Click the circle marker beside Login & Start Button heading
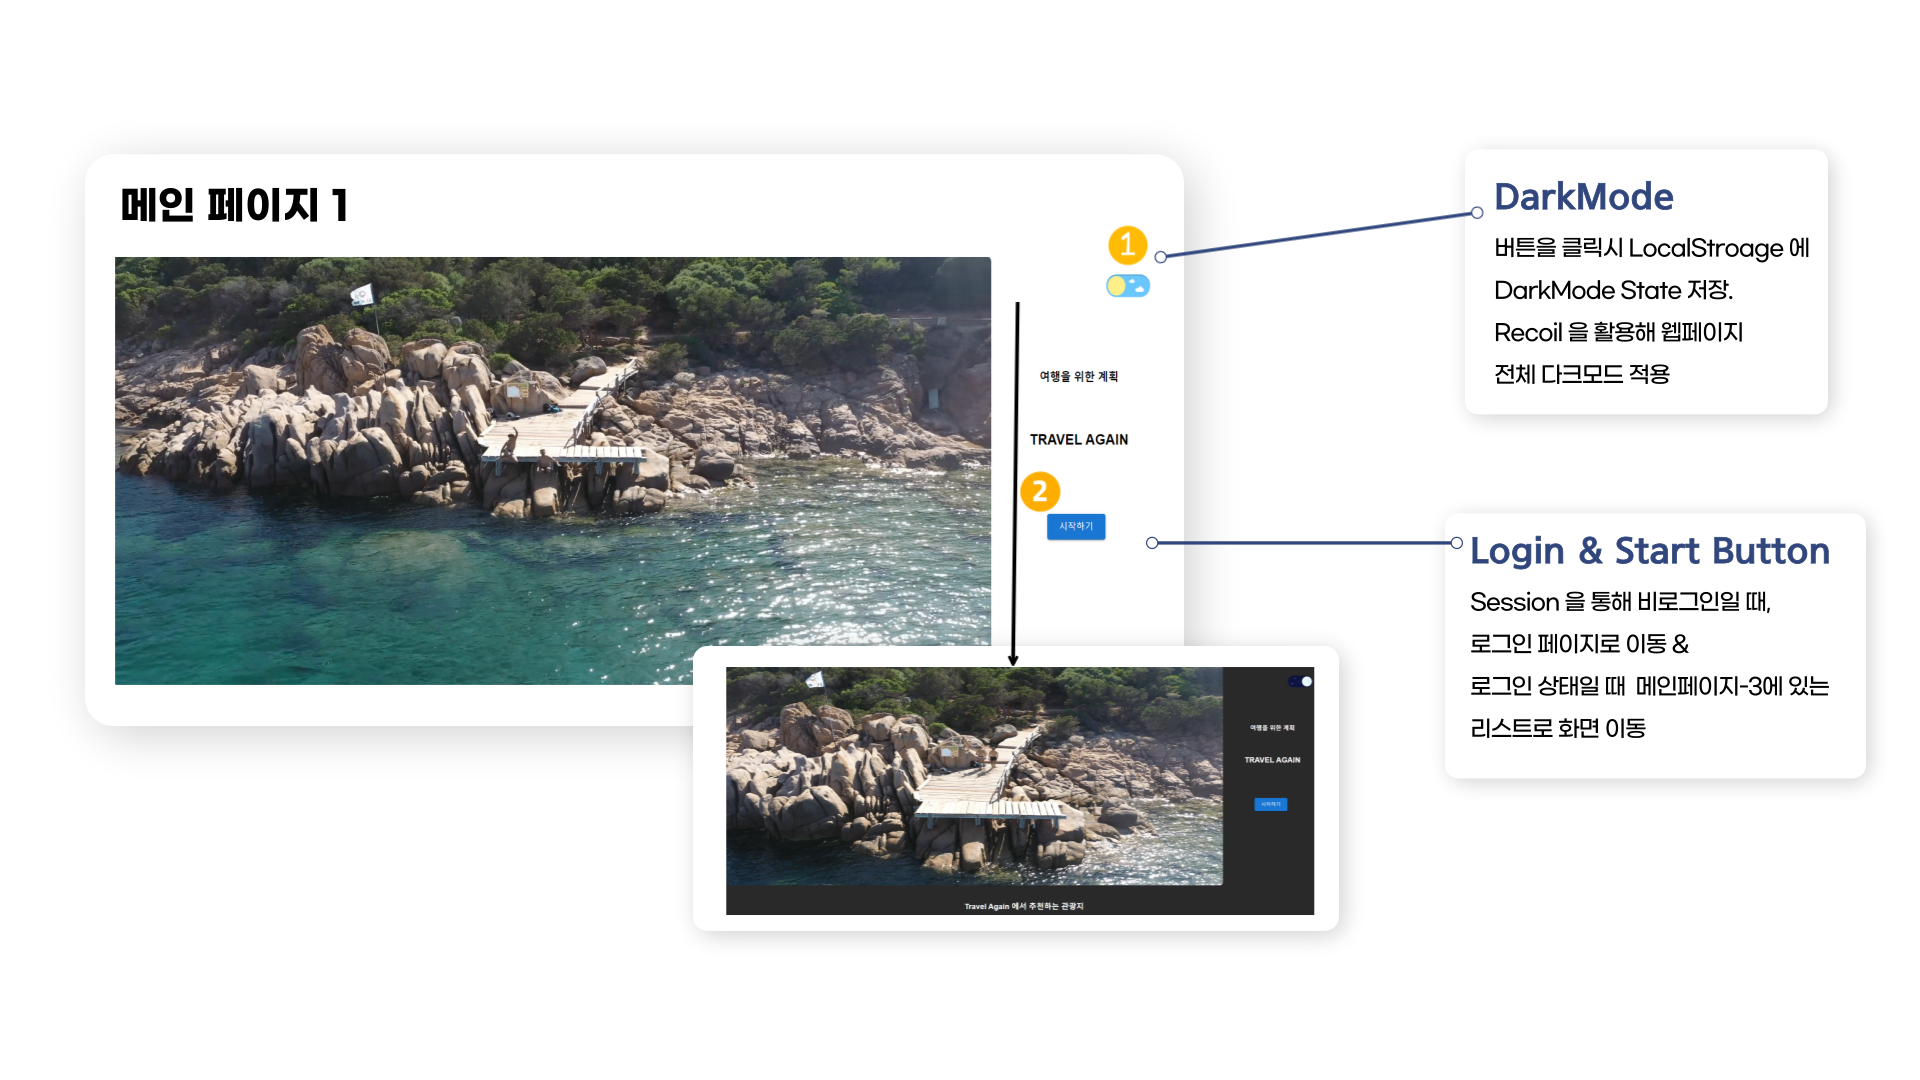 (x=1457, y=543)
